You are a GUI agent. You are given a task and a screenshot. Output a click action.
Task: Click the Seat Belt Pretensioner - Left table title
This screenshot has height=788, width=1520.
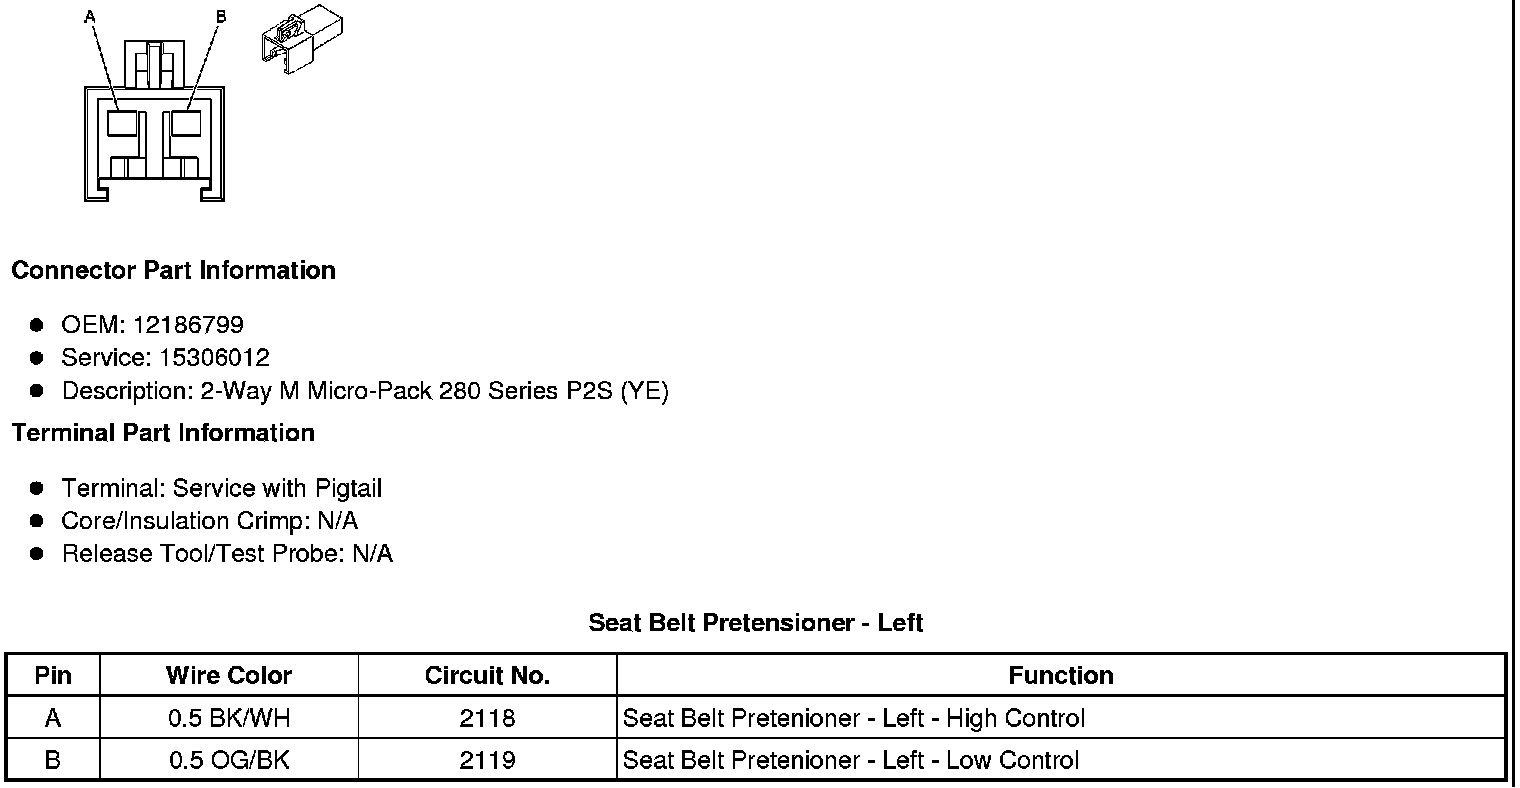[755, 623]
